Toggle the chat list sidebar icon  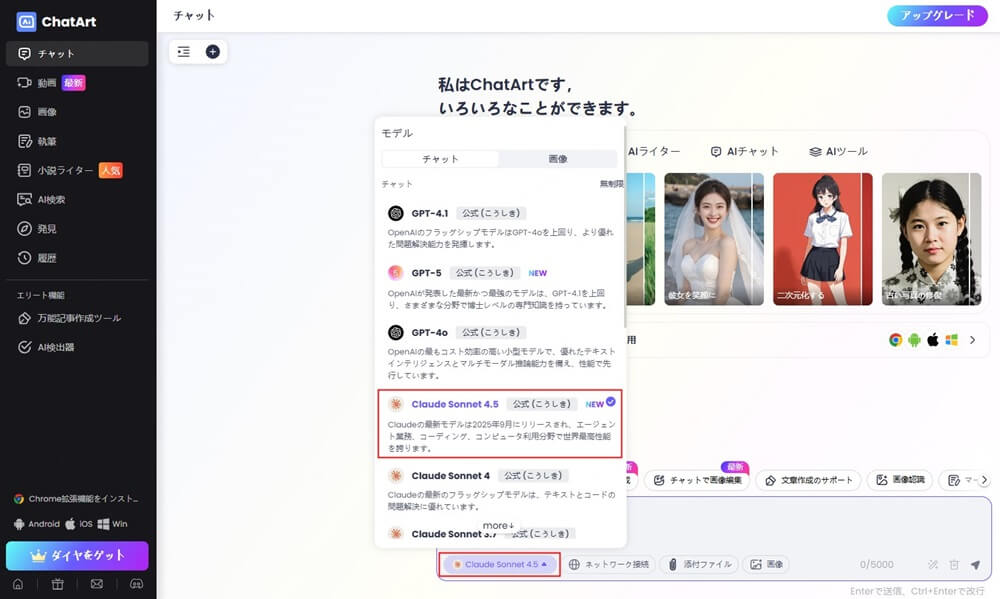[x=184, y=52]
